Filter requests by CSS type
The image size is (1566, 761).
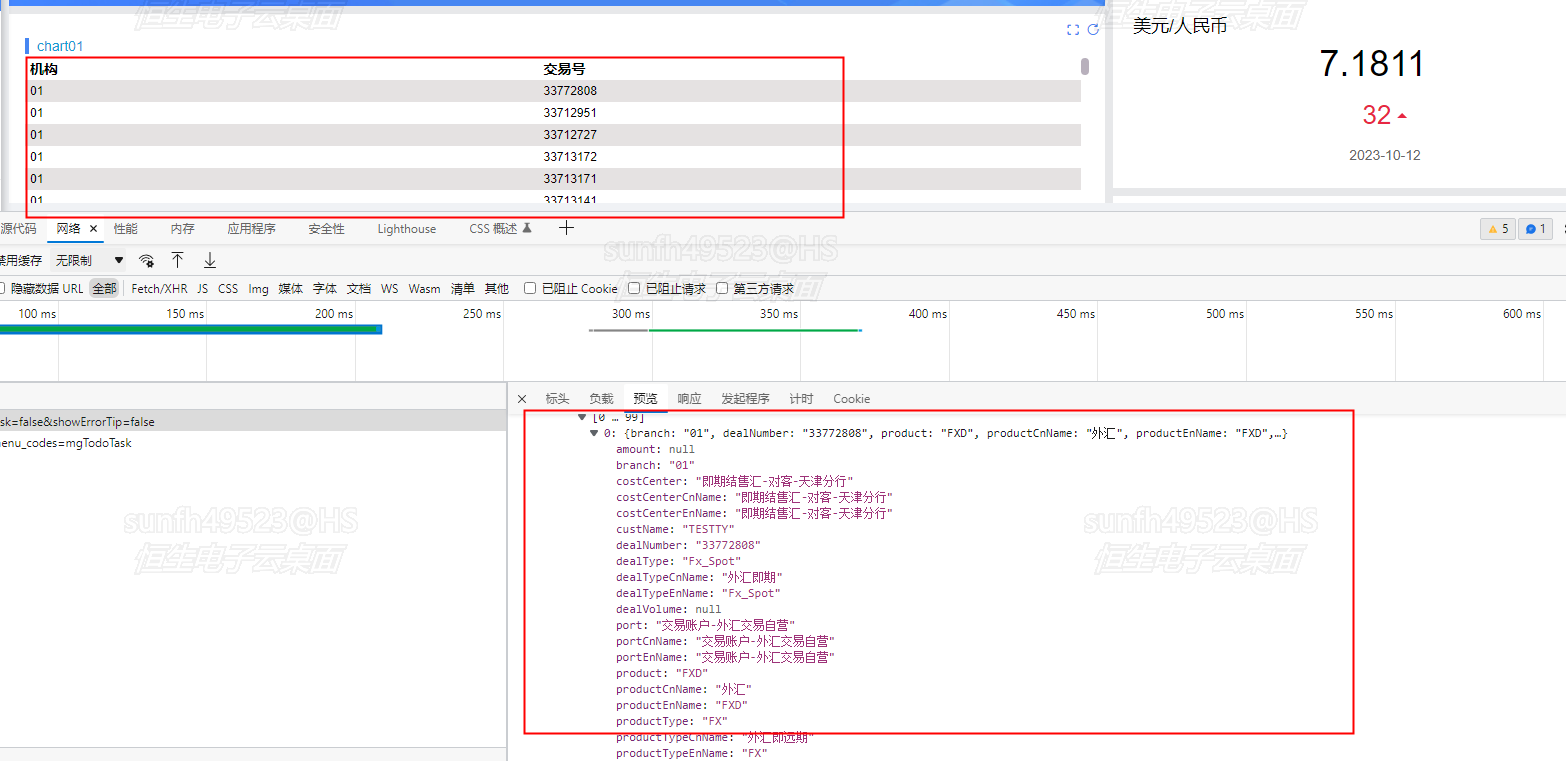pyautogui.click(x=228, y=288)
